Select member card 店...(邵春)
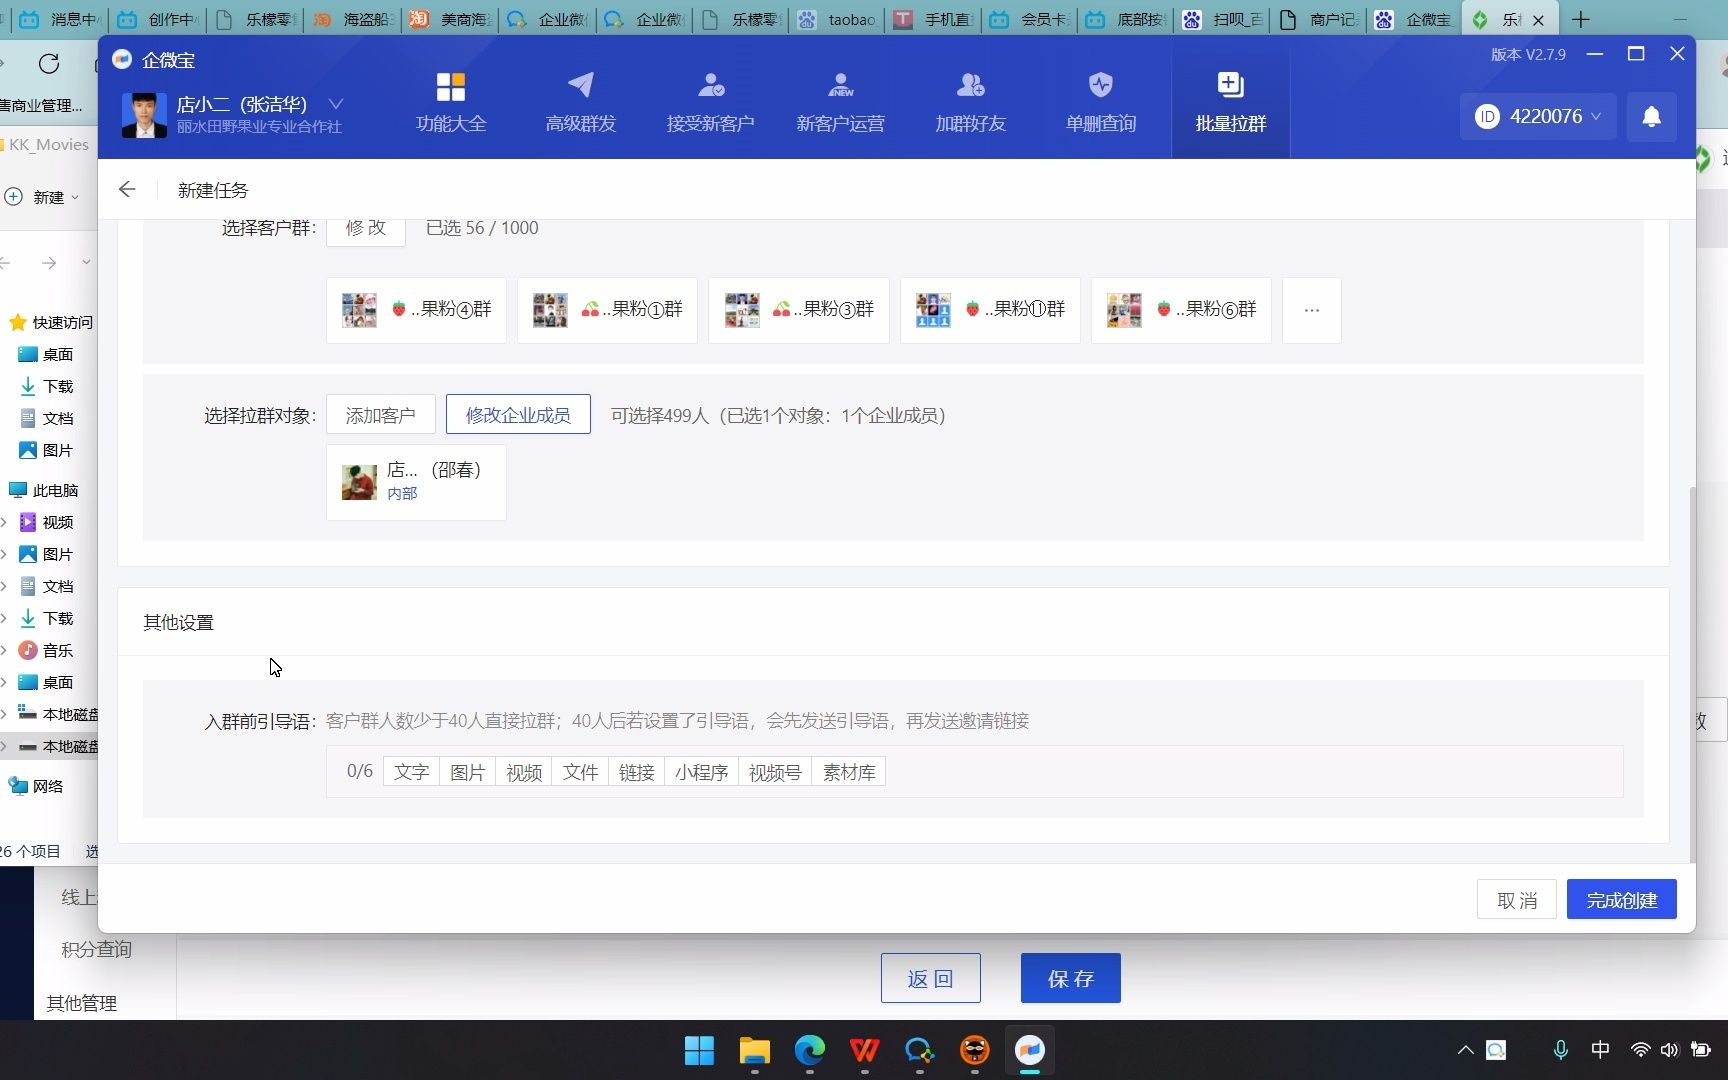The height and width of the screenshot is (1080, 1728). pos(416,482)
